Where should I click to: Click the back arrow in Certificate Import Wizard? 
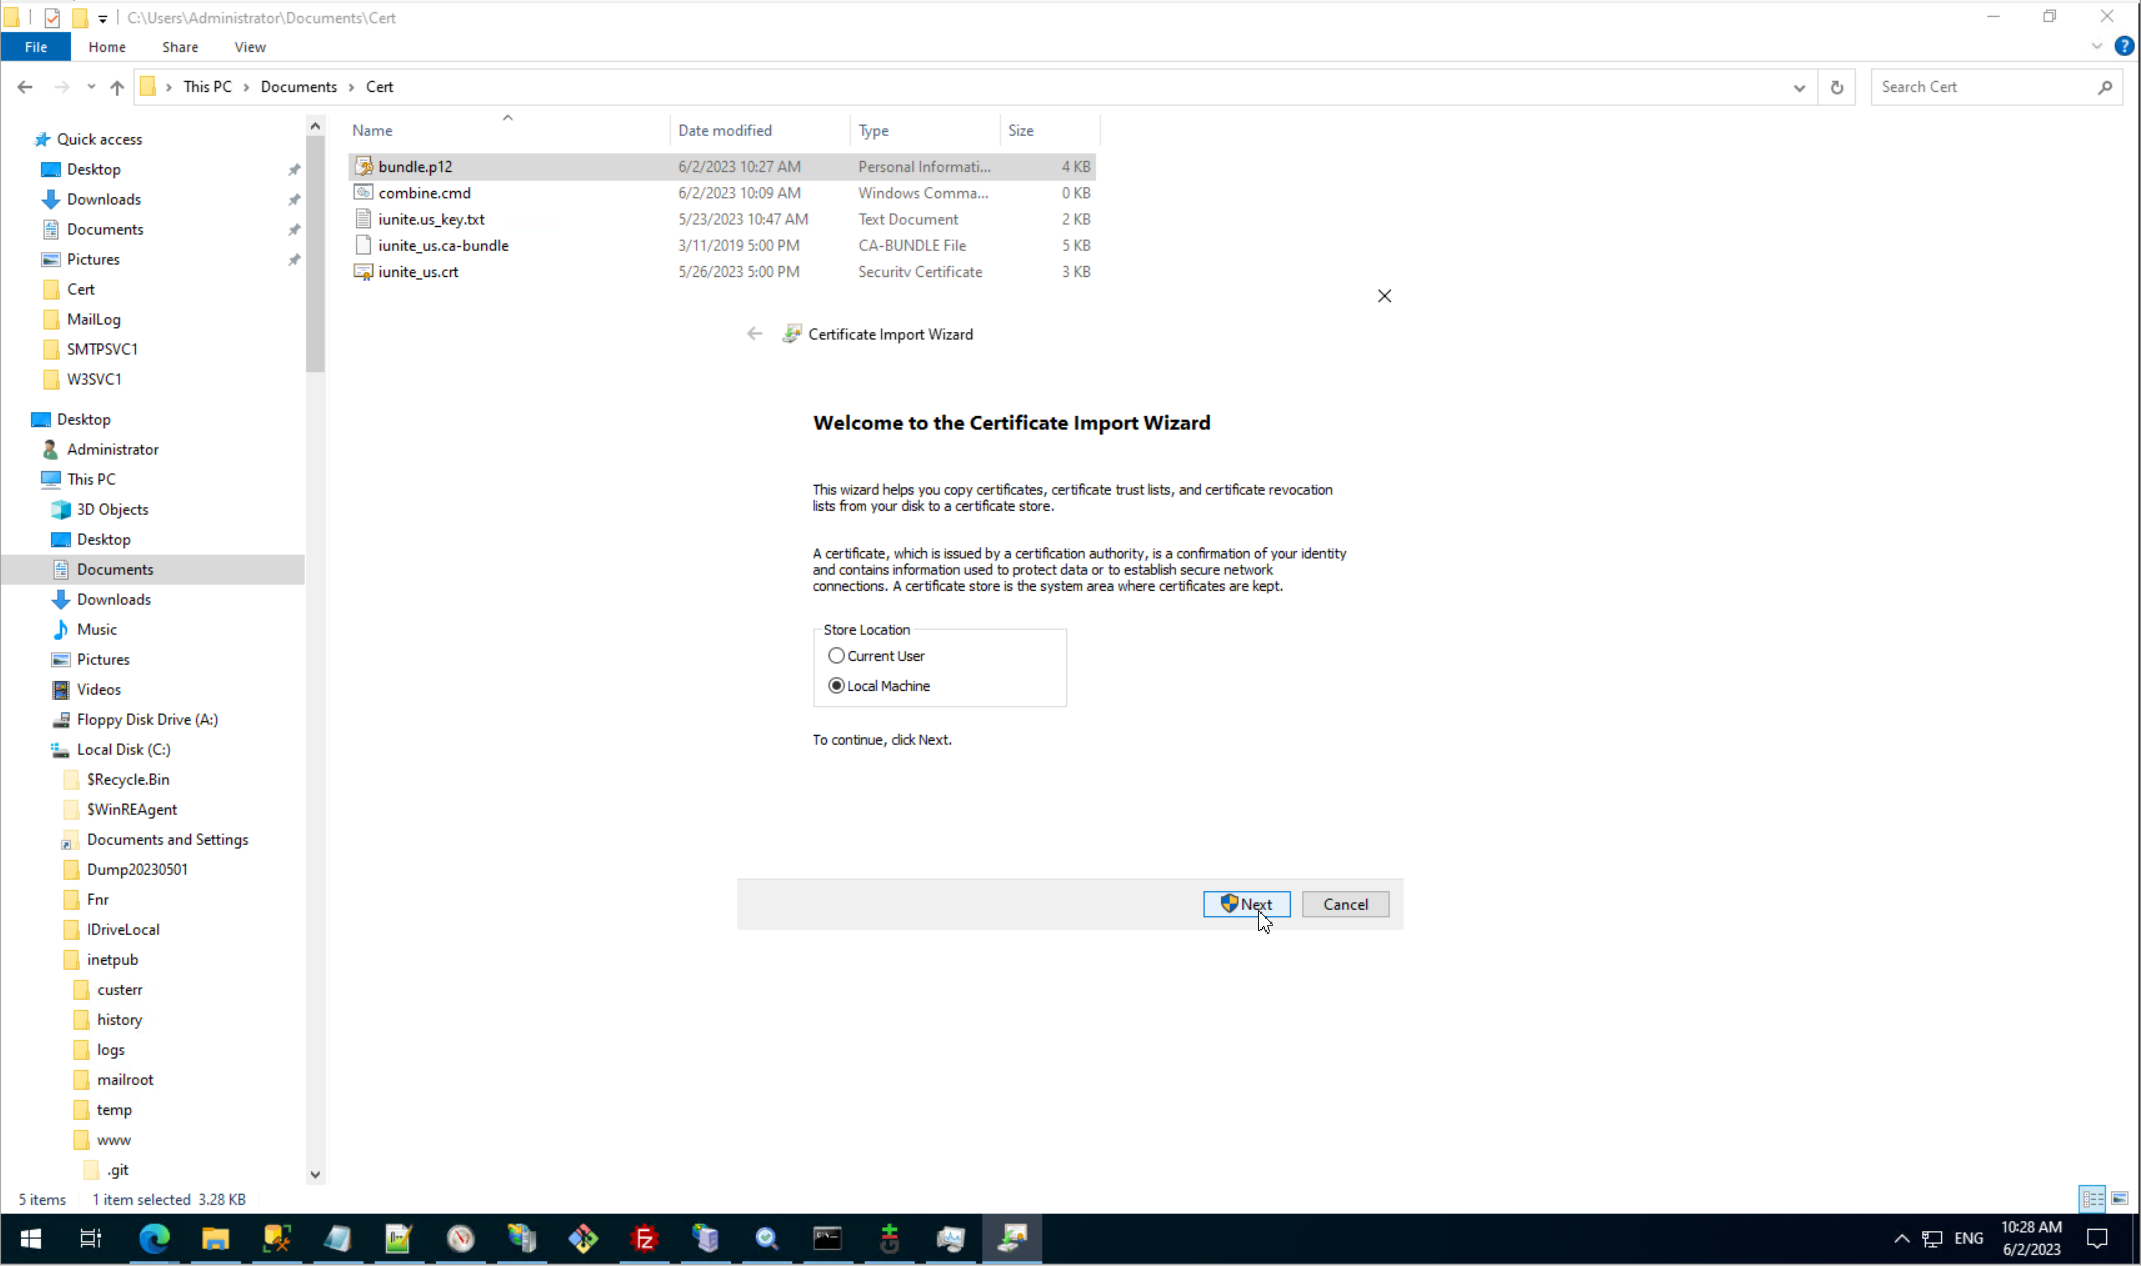[x=754, y=334]
